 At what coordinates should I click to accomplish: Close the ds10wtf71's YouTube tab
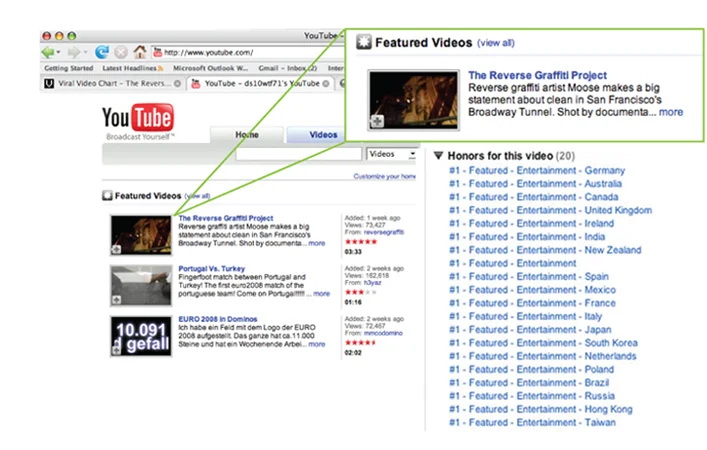(326, 83)
